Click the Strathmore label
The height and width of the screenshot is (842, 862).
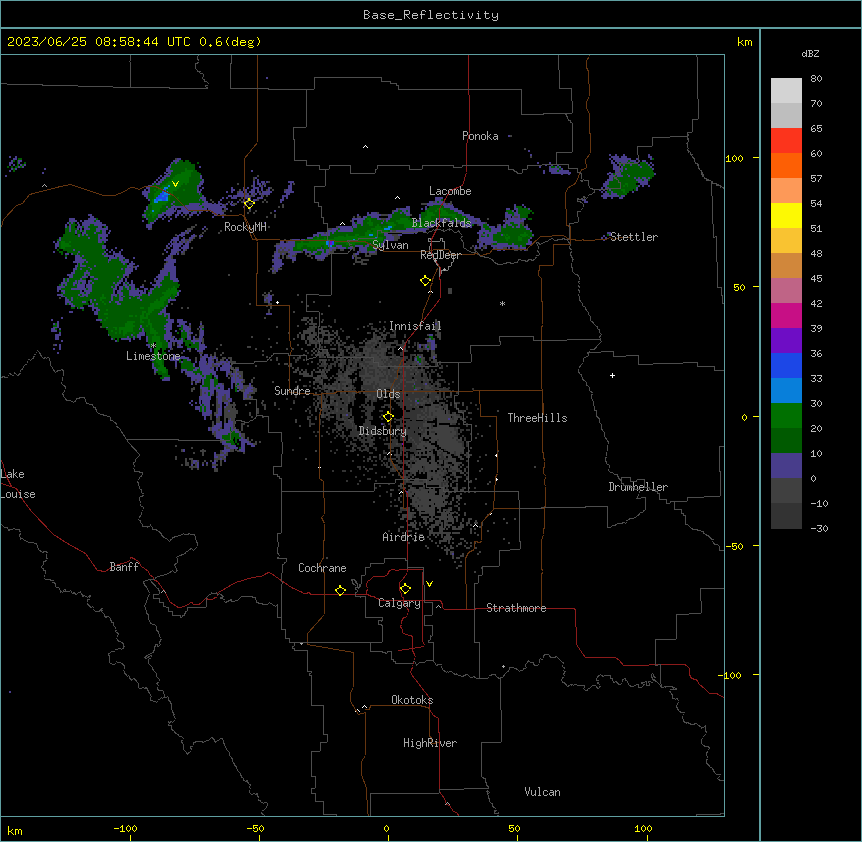(x=516, y=608)
